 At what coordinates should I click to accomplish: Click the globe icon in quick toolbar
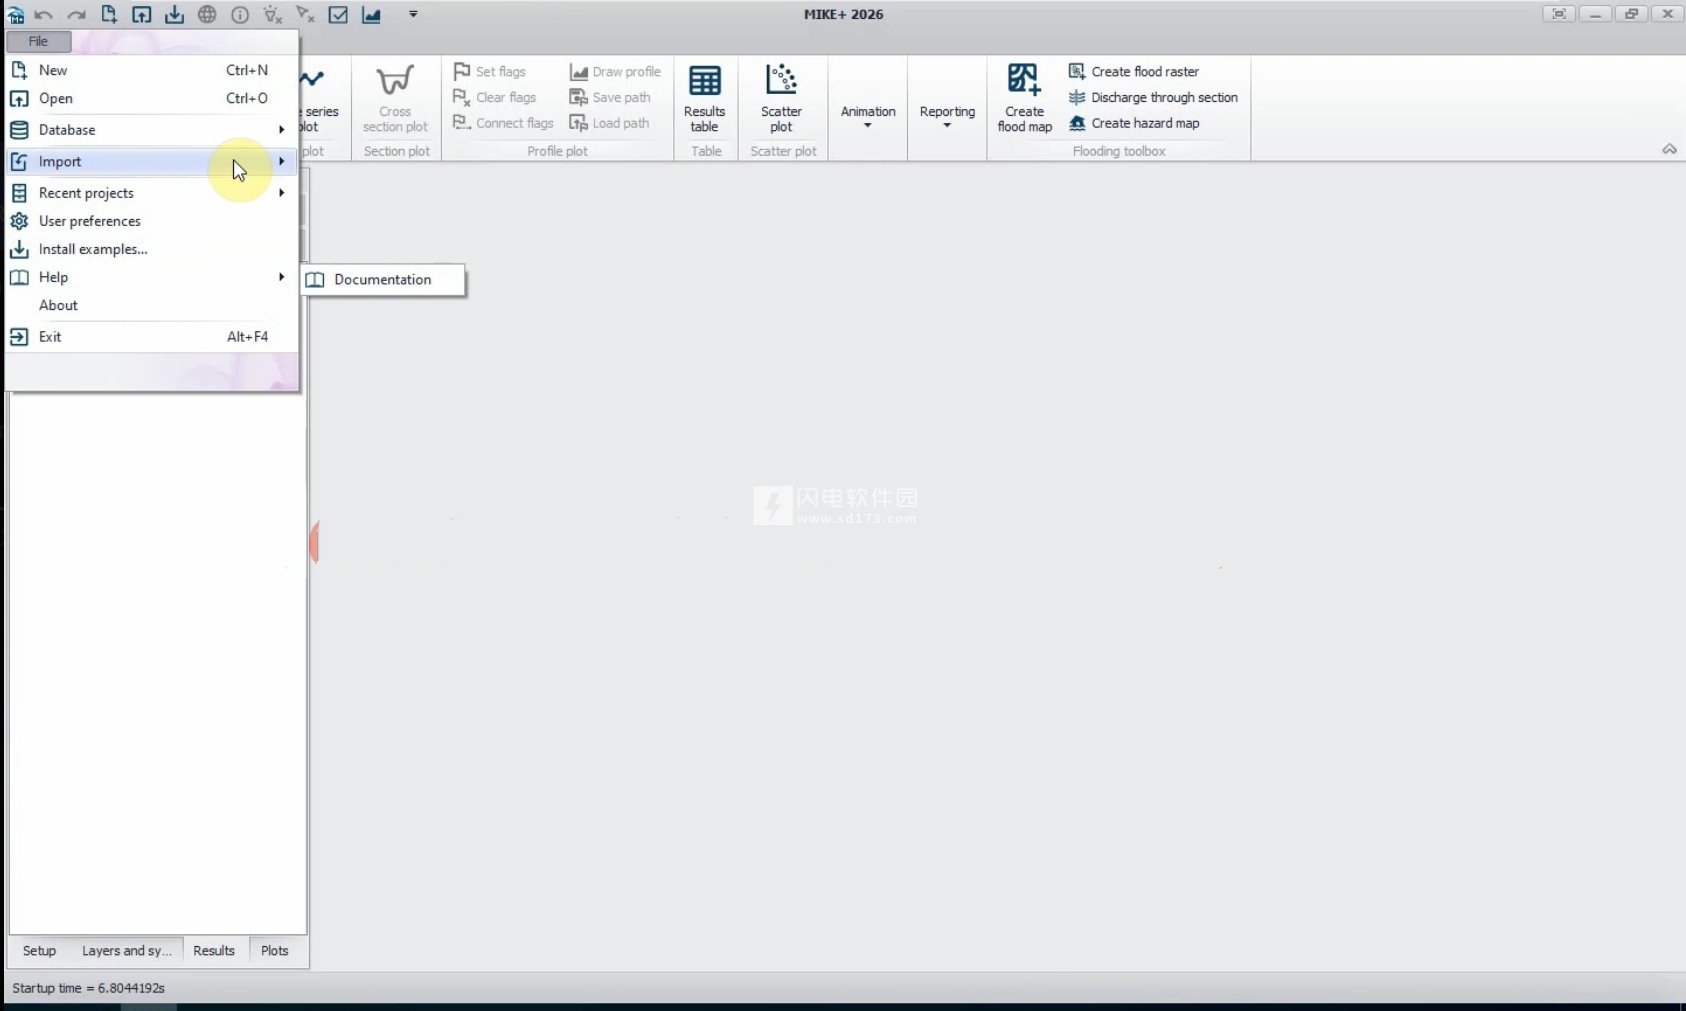(207, 15)
